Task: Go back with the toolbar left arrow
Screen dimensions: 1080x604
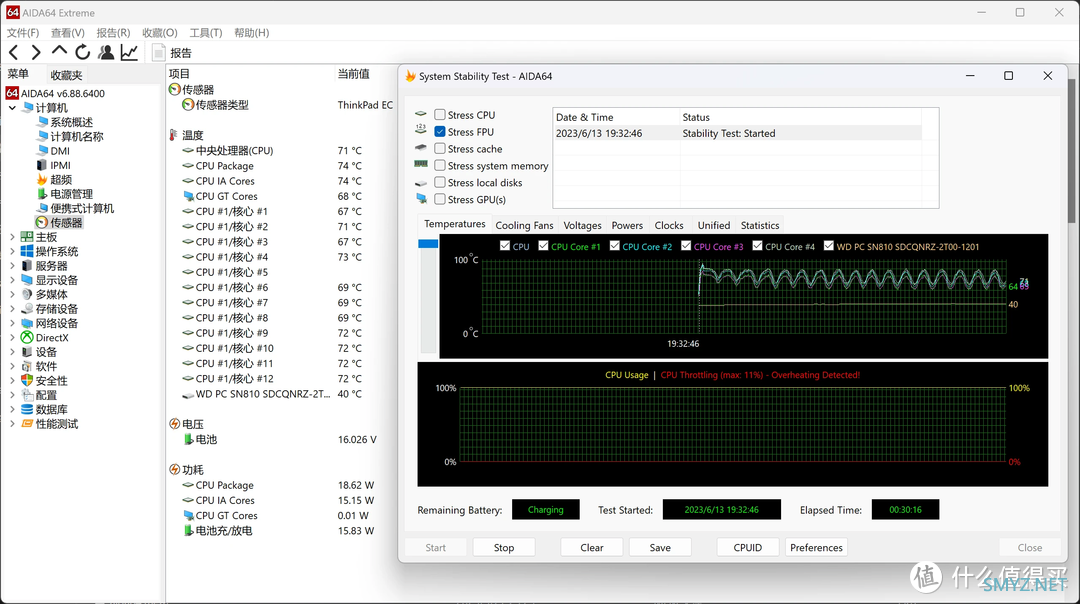Action: tap(14, 52)
